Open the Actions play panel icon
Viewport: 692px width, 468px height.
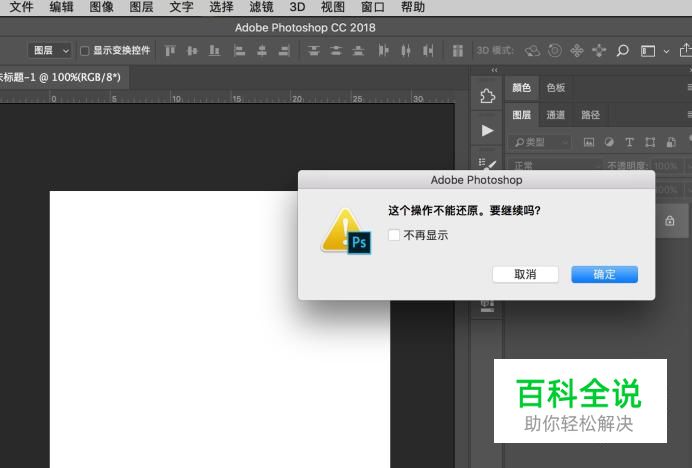487,131
